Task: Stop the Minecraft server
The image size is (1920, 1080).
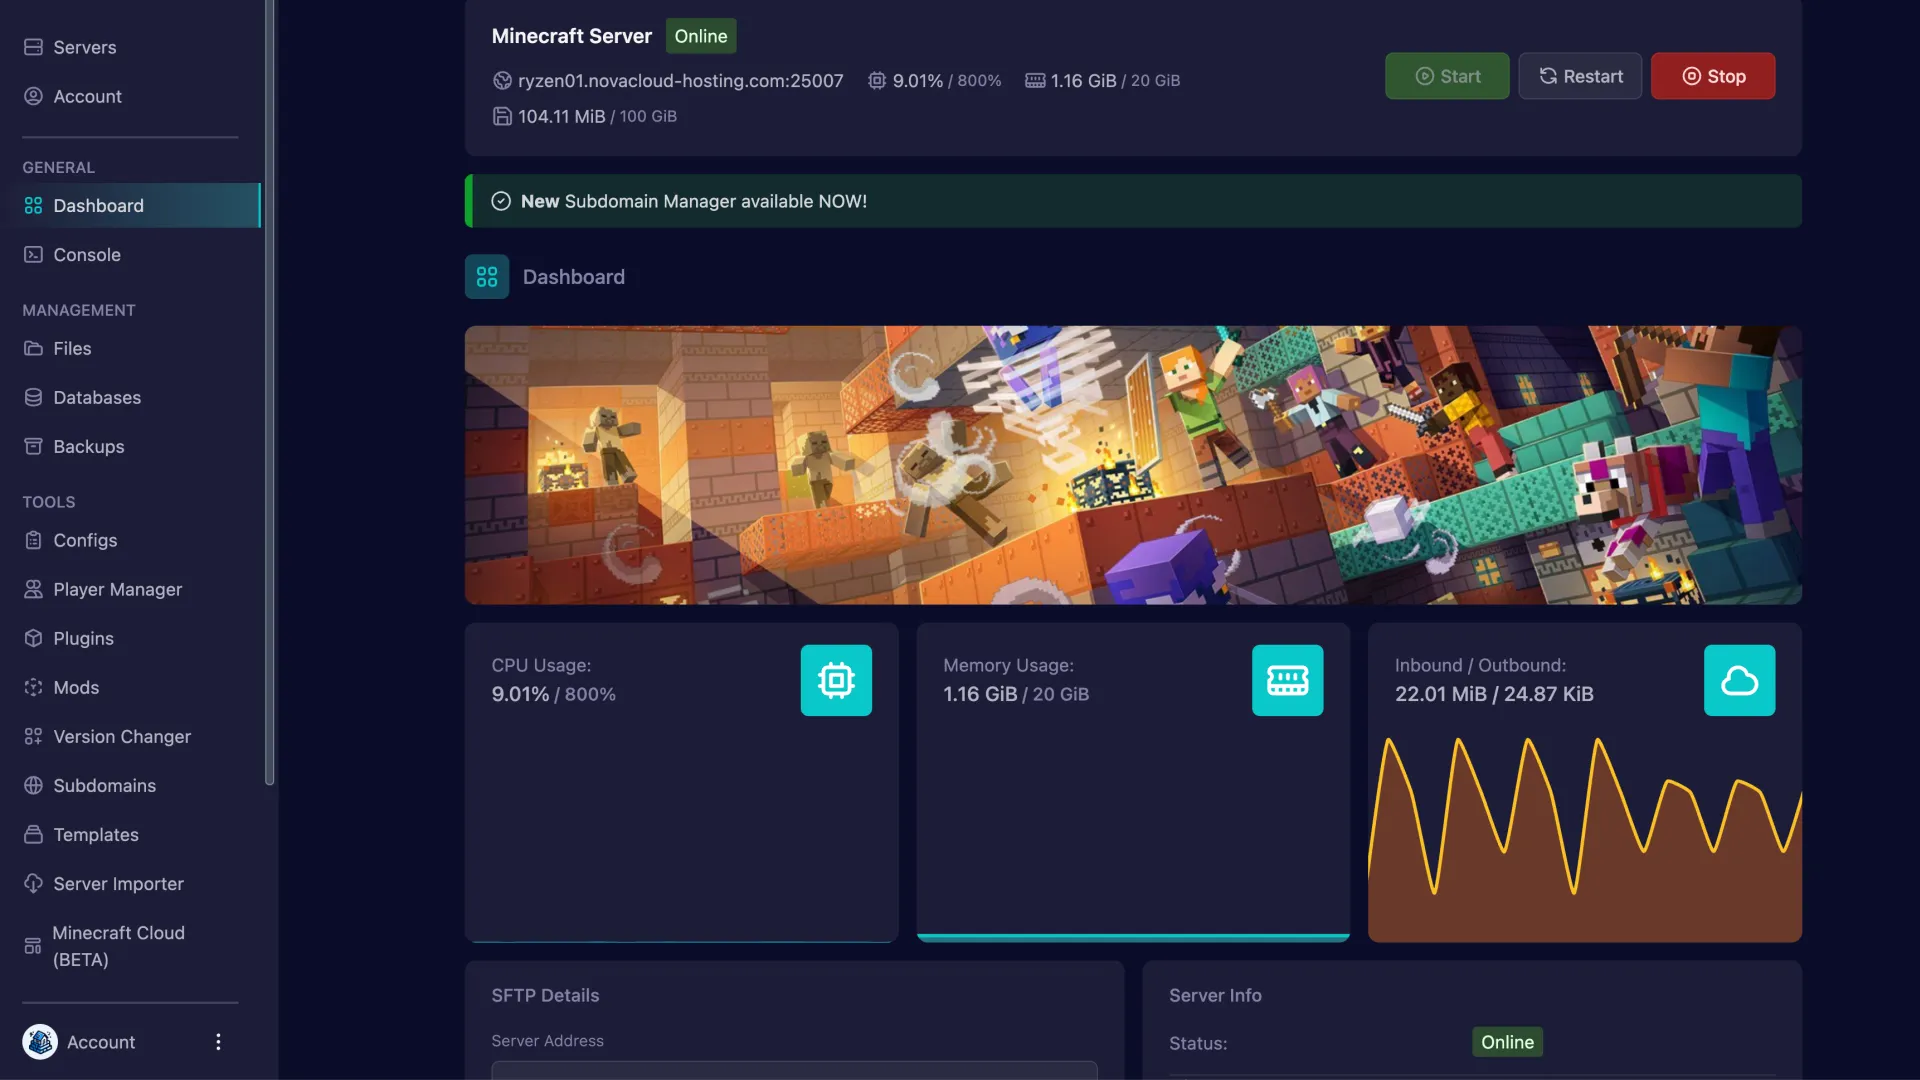Action: click(1713, 76)
